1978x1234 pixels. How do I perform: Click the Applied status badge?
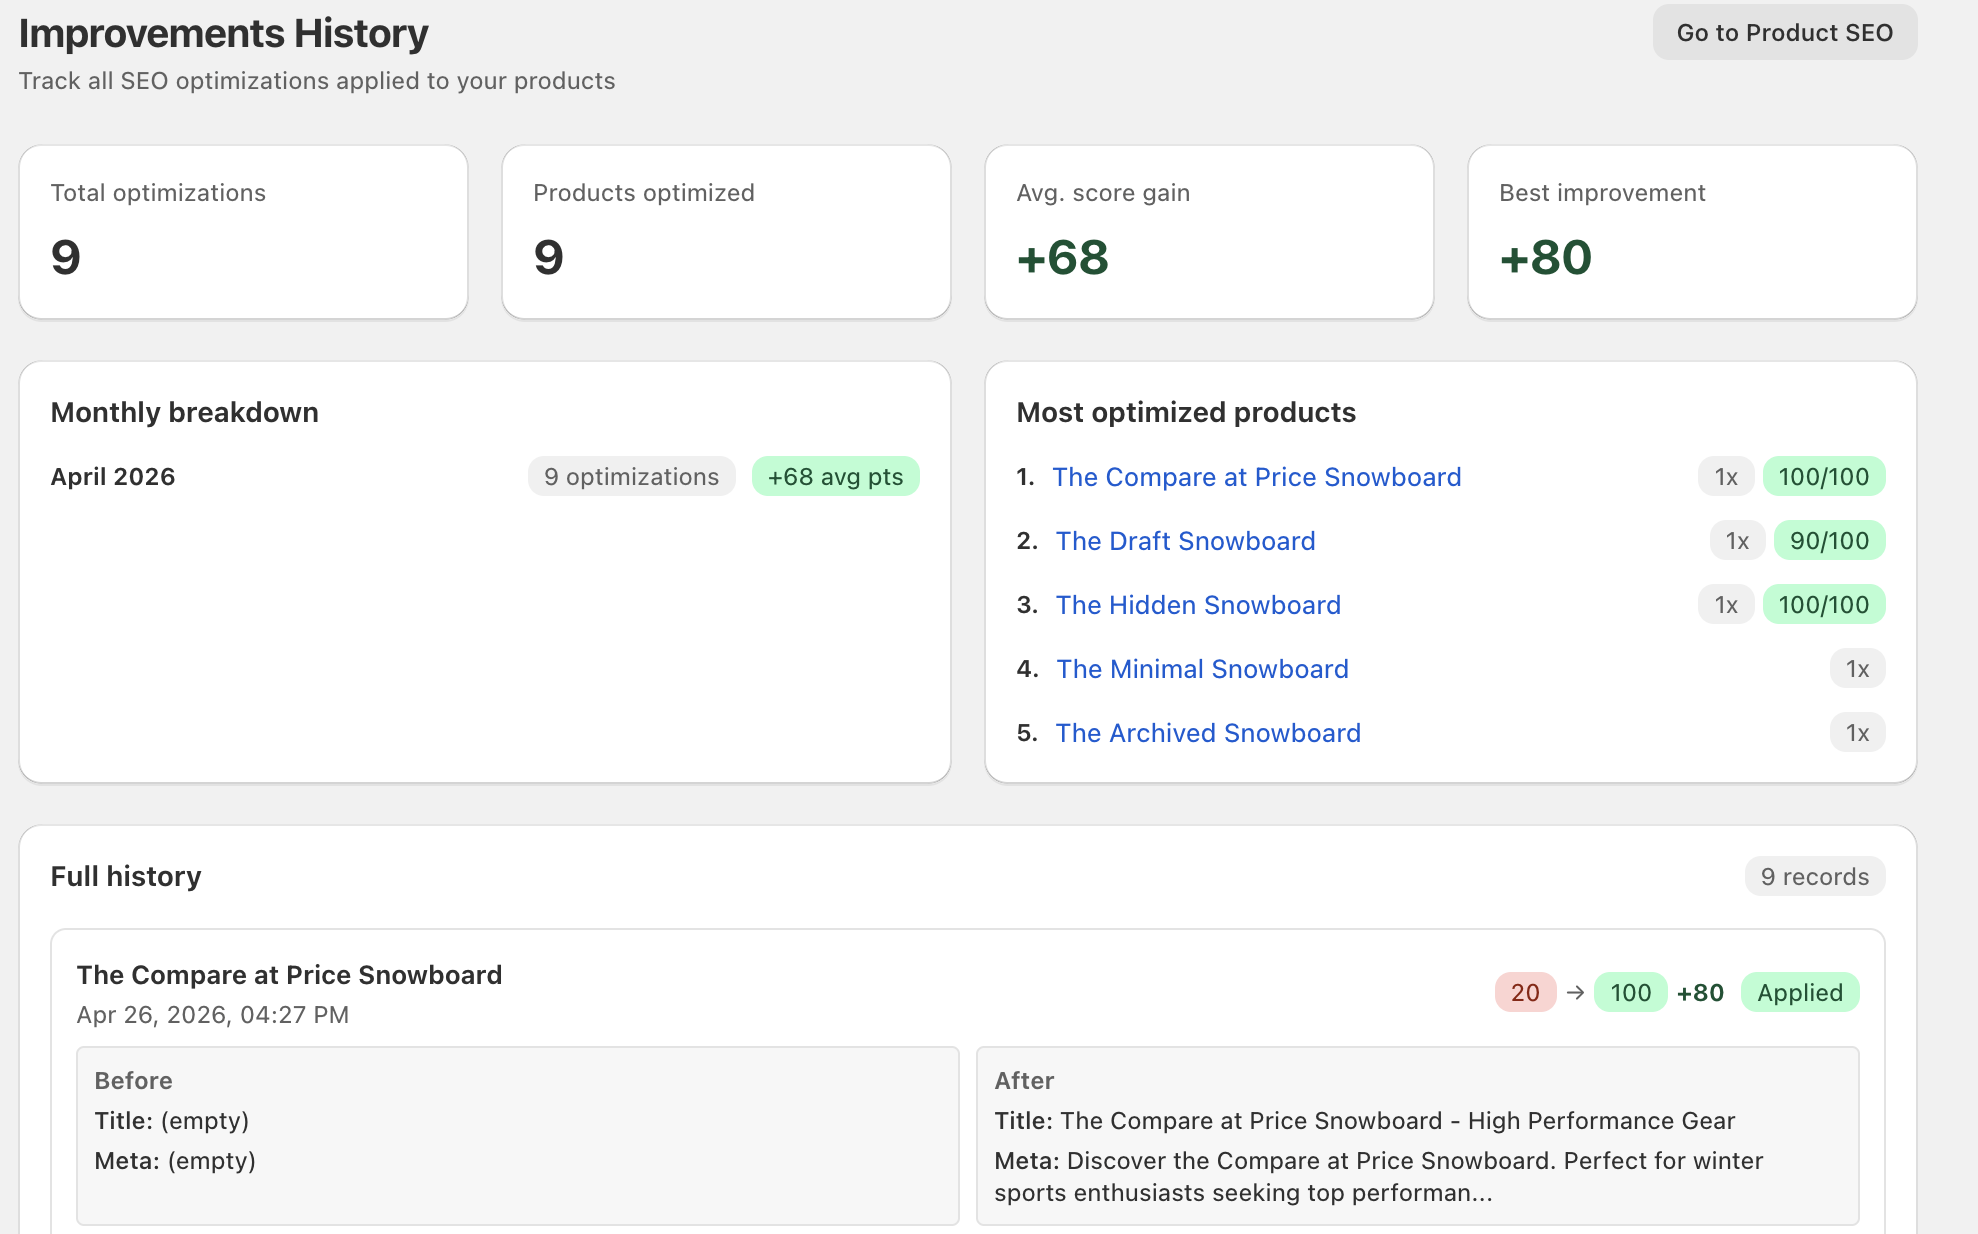pos(1799,993)
